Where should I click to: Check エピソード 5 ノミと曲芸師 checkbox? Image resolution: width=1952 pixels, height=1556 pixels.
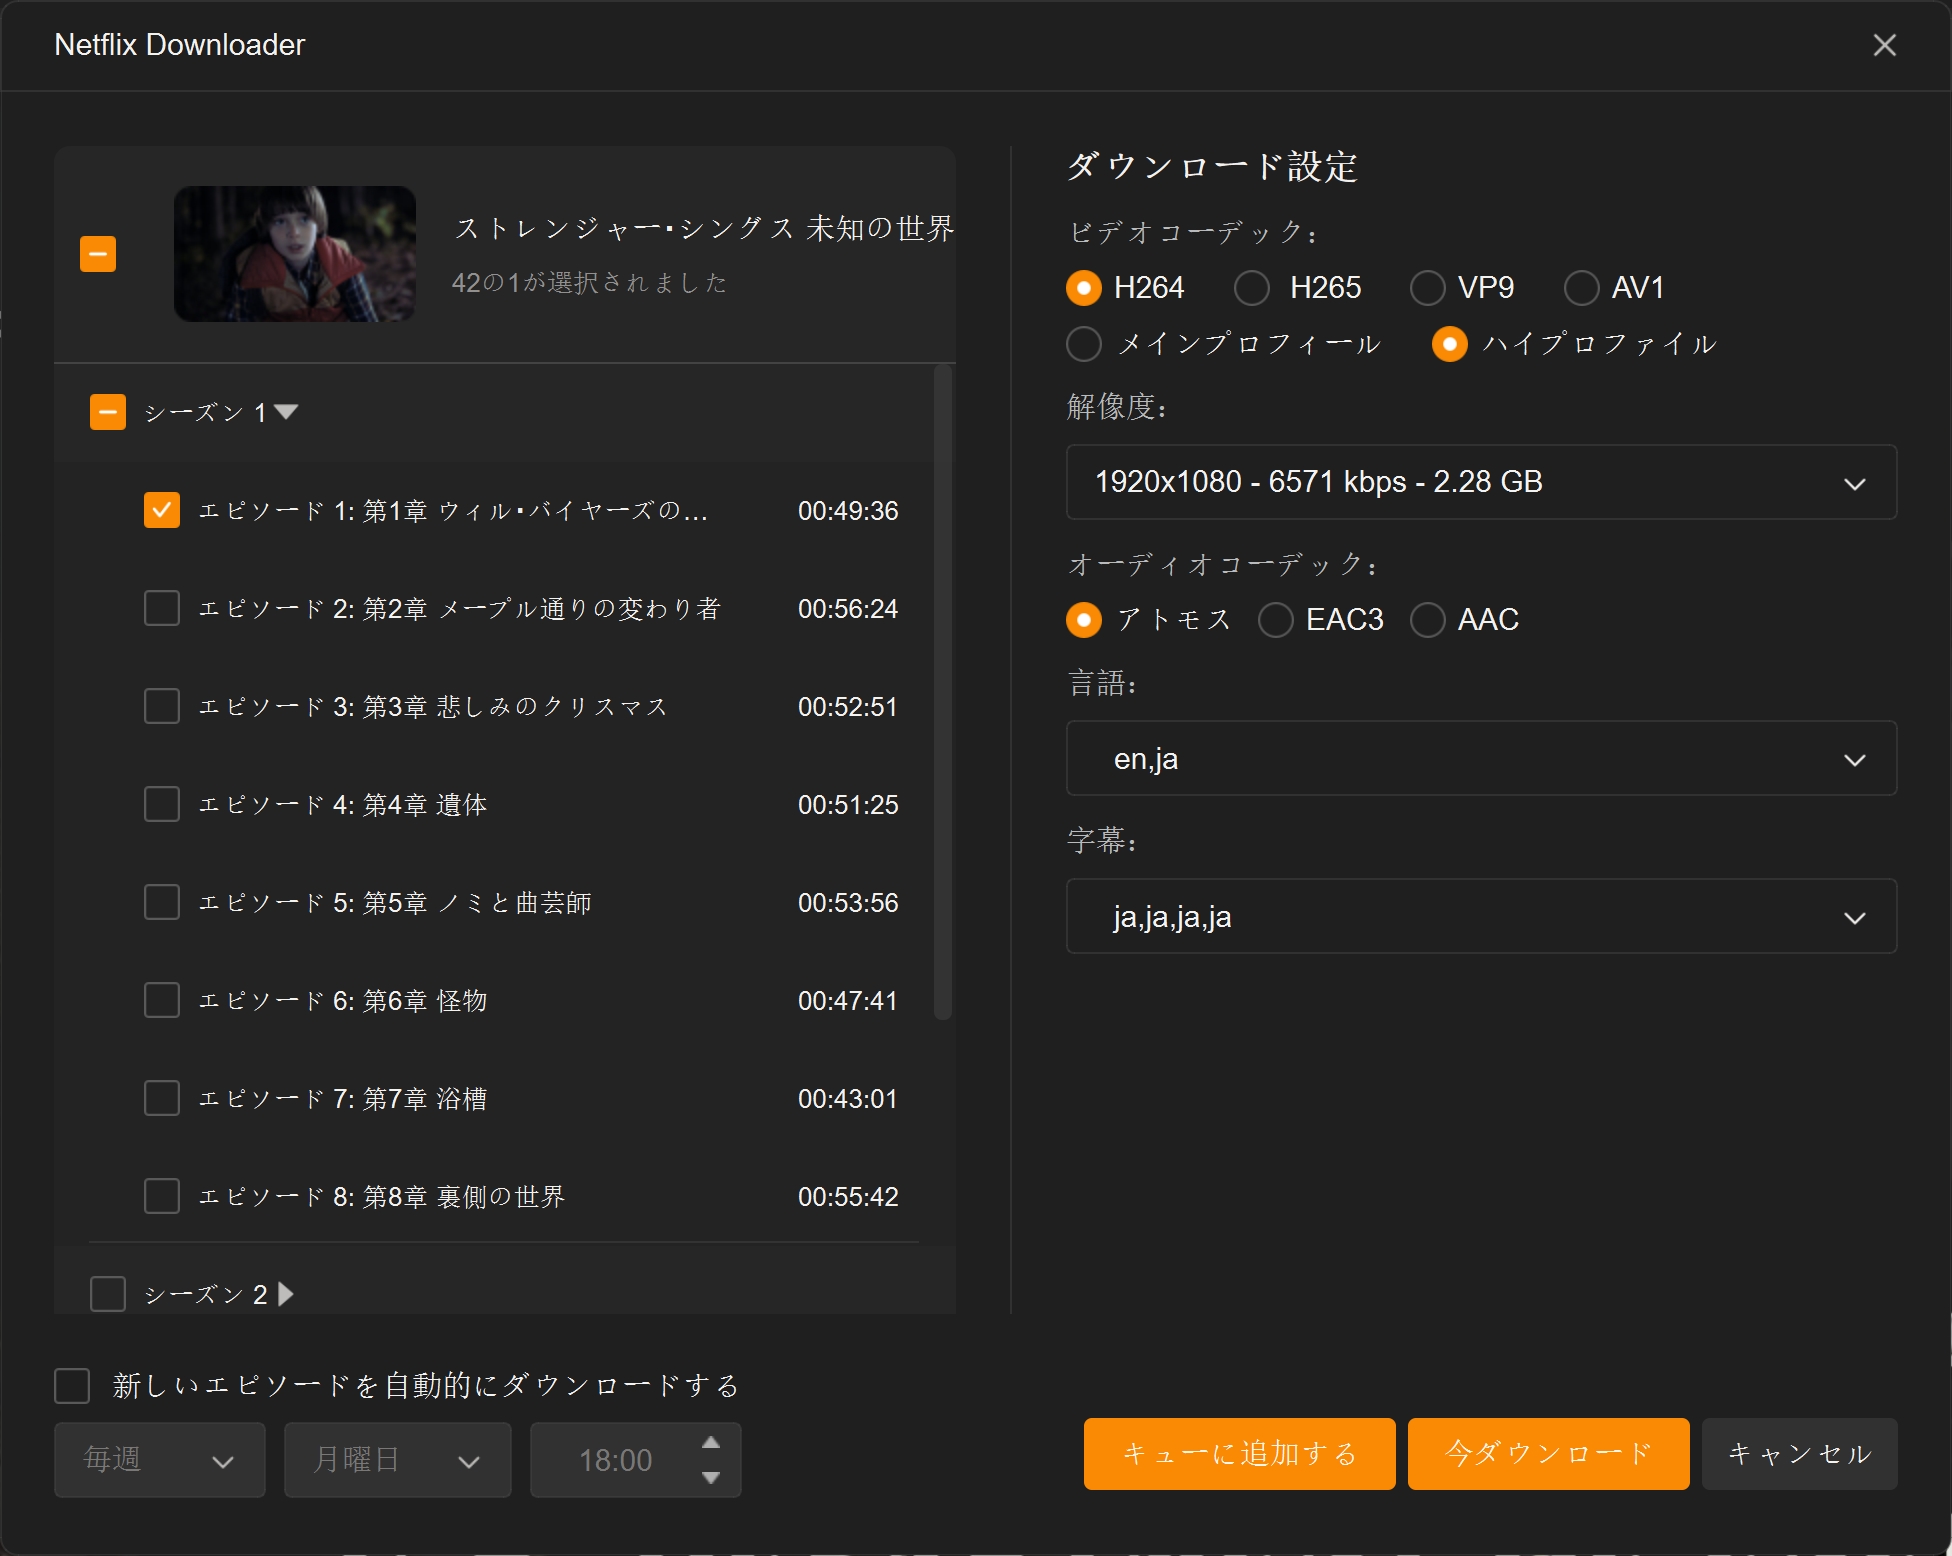[x=162, y=902]
